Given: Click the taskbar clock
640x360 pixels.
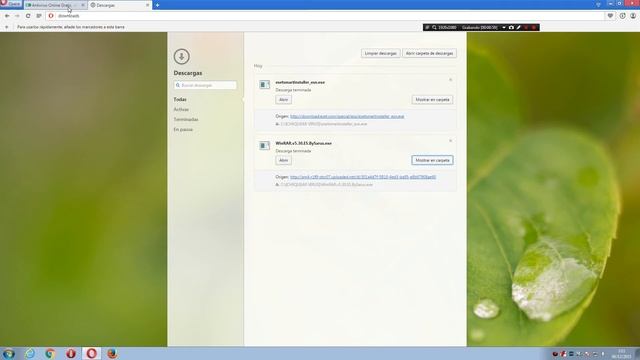Looking at the screenshot, I should [622, 354].
